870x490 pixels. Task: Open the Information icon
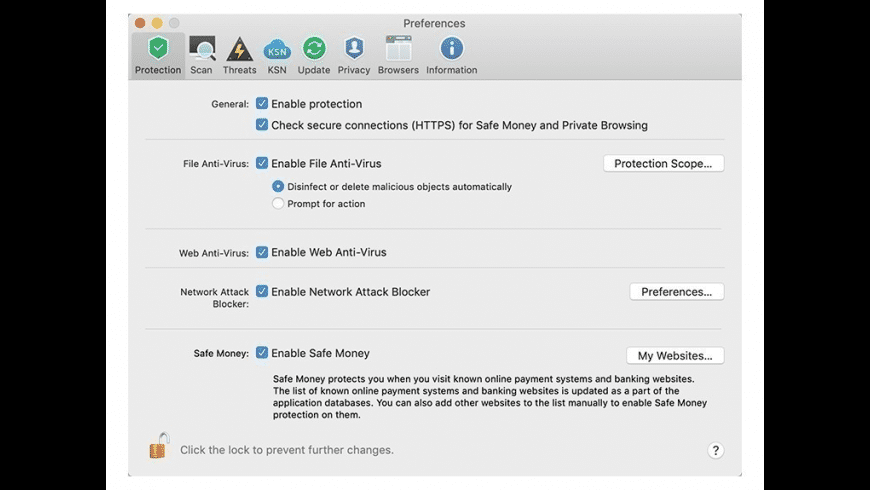coord(452,49)
